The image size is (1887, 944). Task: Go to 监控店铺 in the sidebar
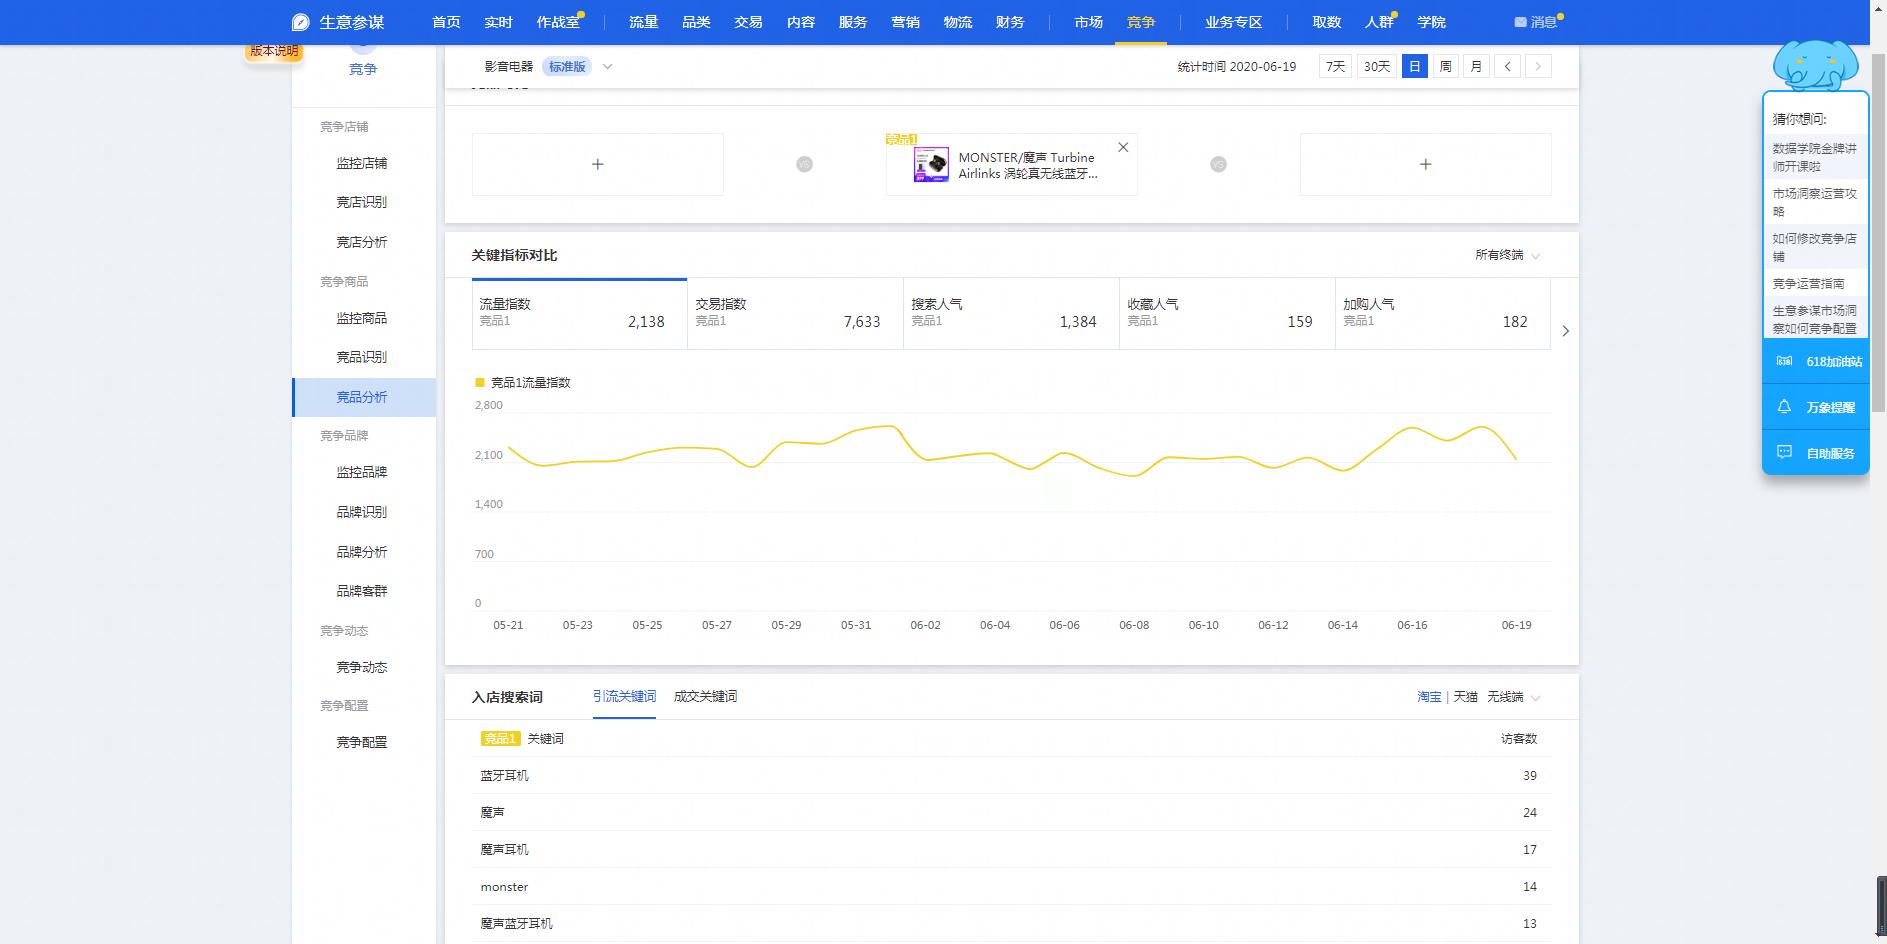pos(361,163)
